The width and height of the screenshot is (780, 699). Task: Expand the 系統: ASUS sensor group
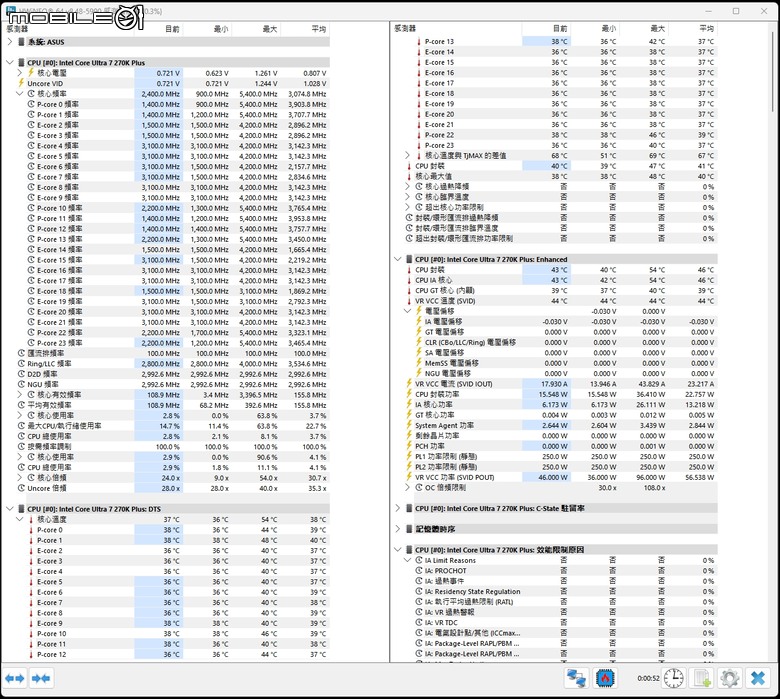point(9,42)
